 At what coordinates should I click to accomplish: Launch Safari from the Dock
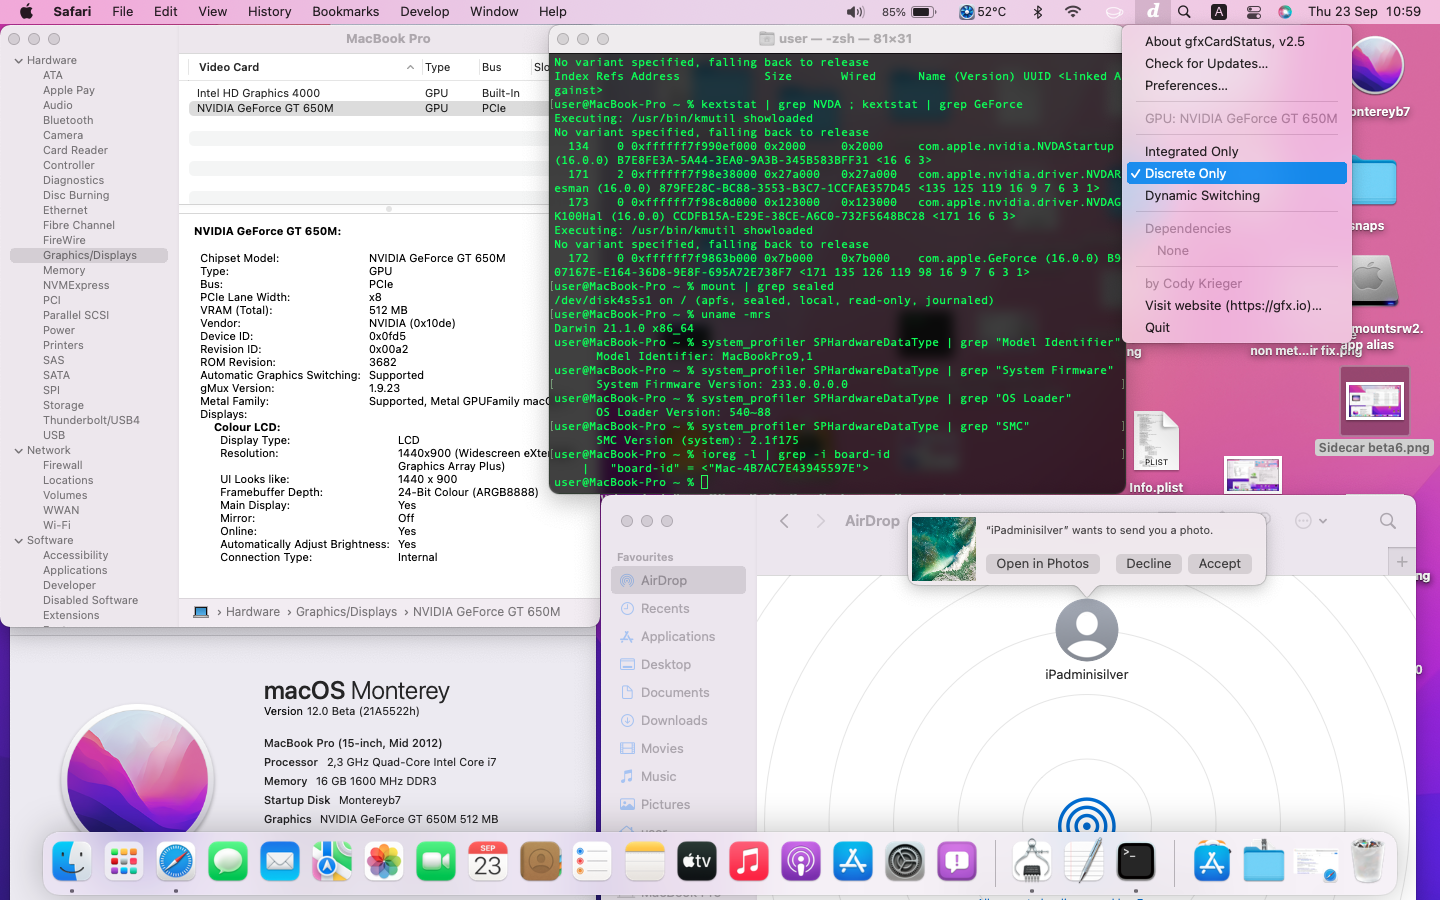(x=176, y=862)
